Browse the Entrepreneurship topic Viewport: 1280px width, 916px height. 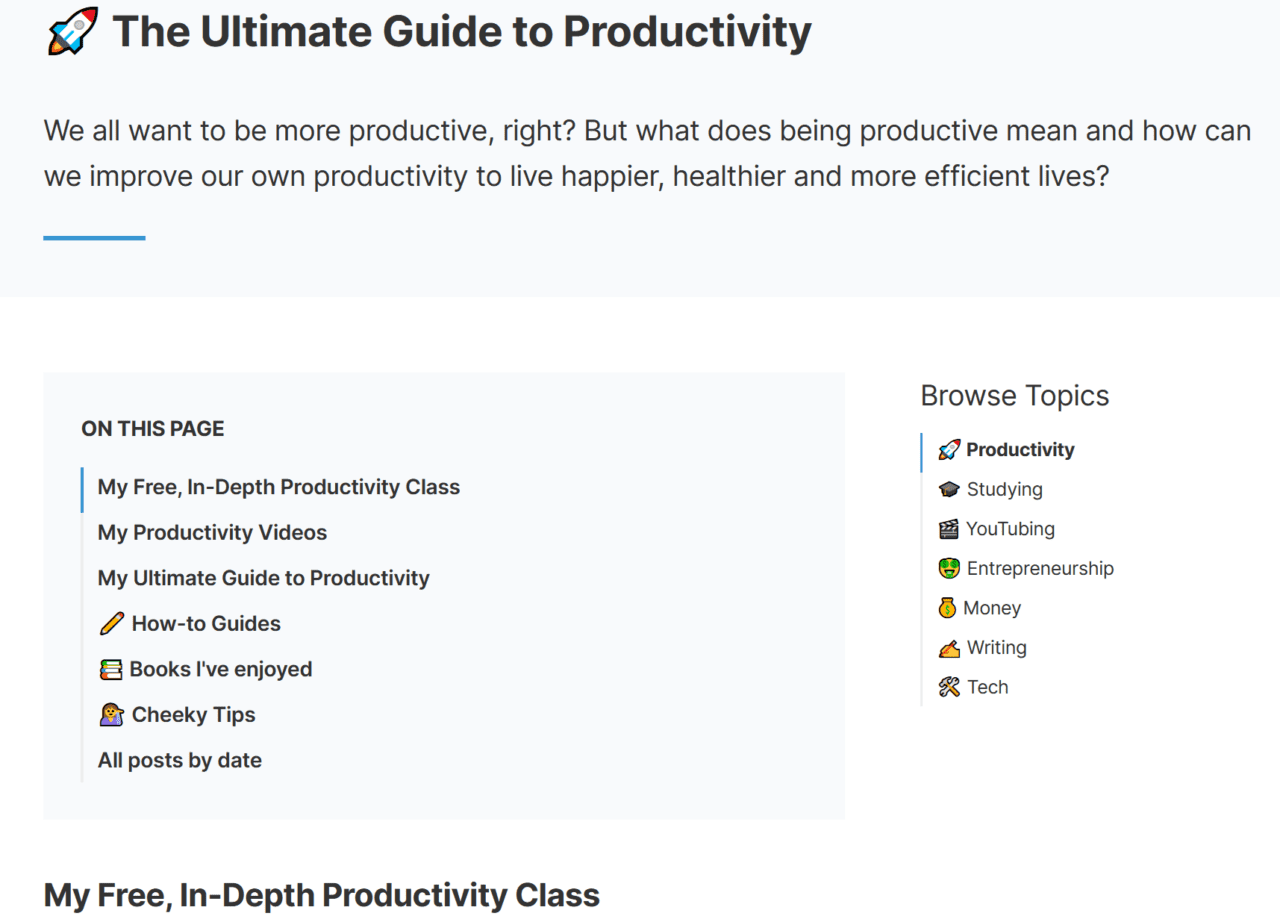[x=1040, y=569]
